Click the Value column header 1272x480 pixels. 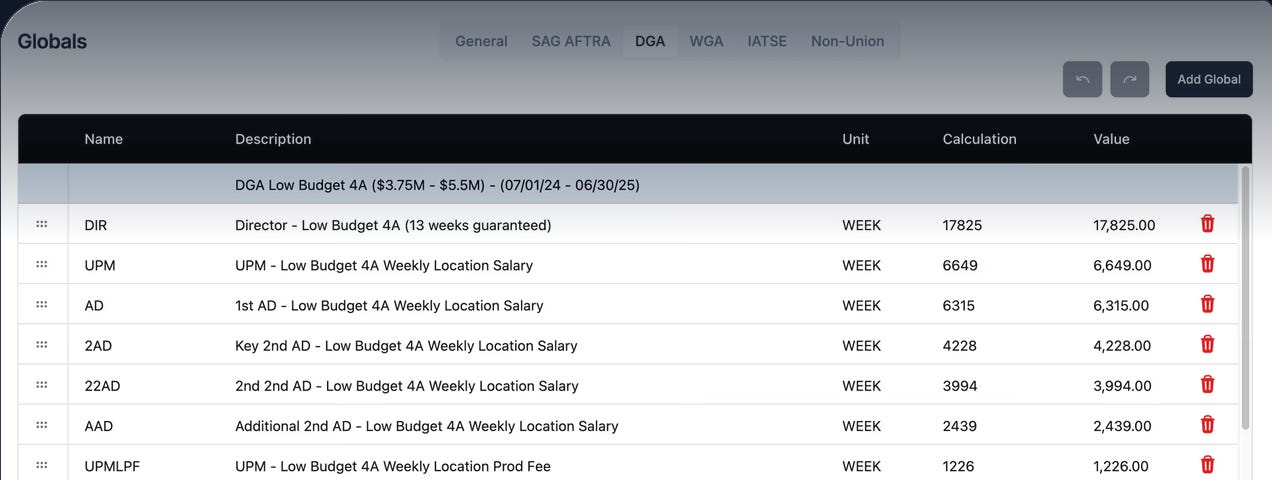coord(1111,139)
